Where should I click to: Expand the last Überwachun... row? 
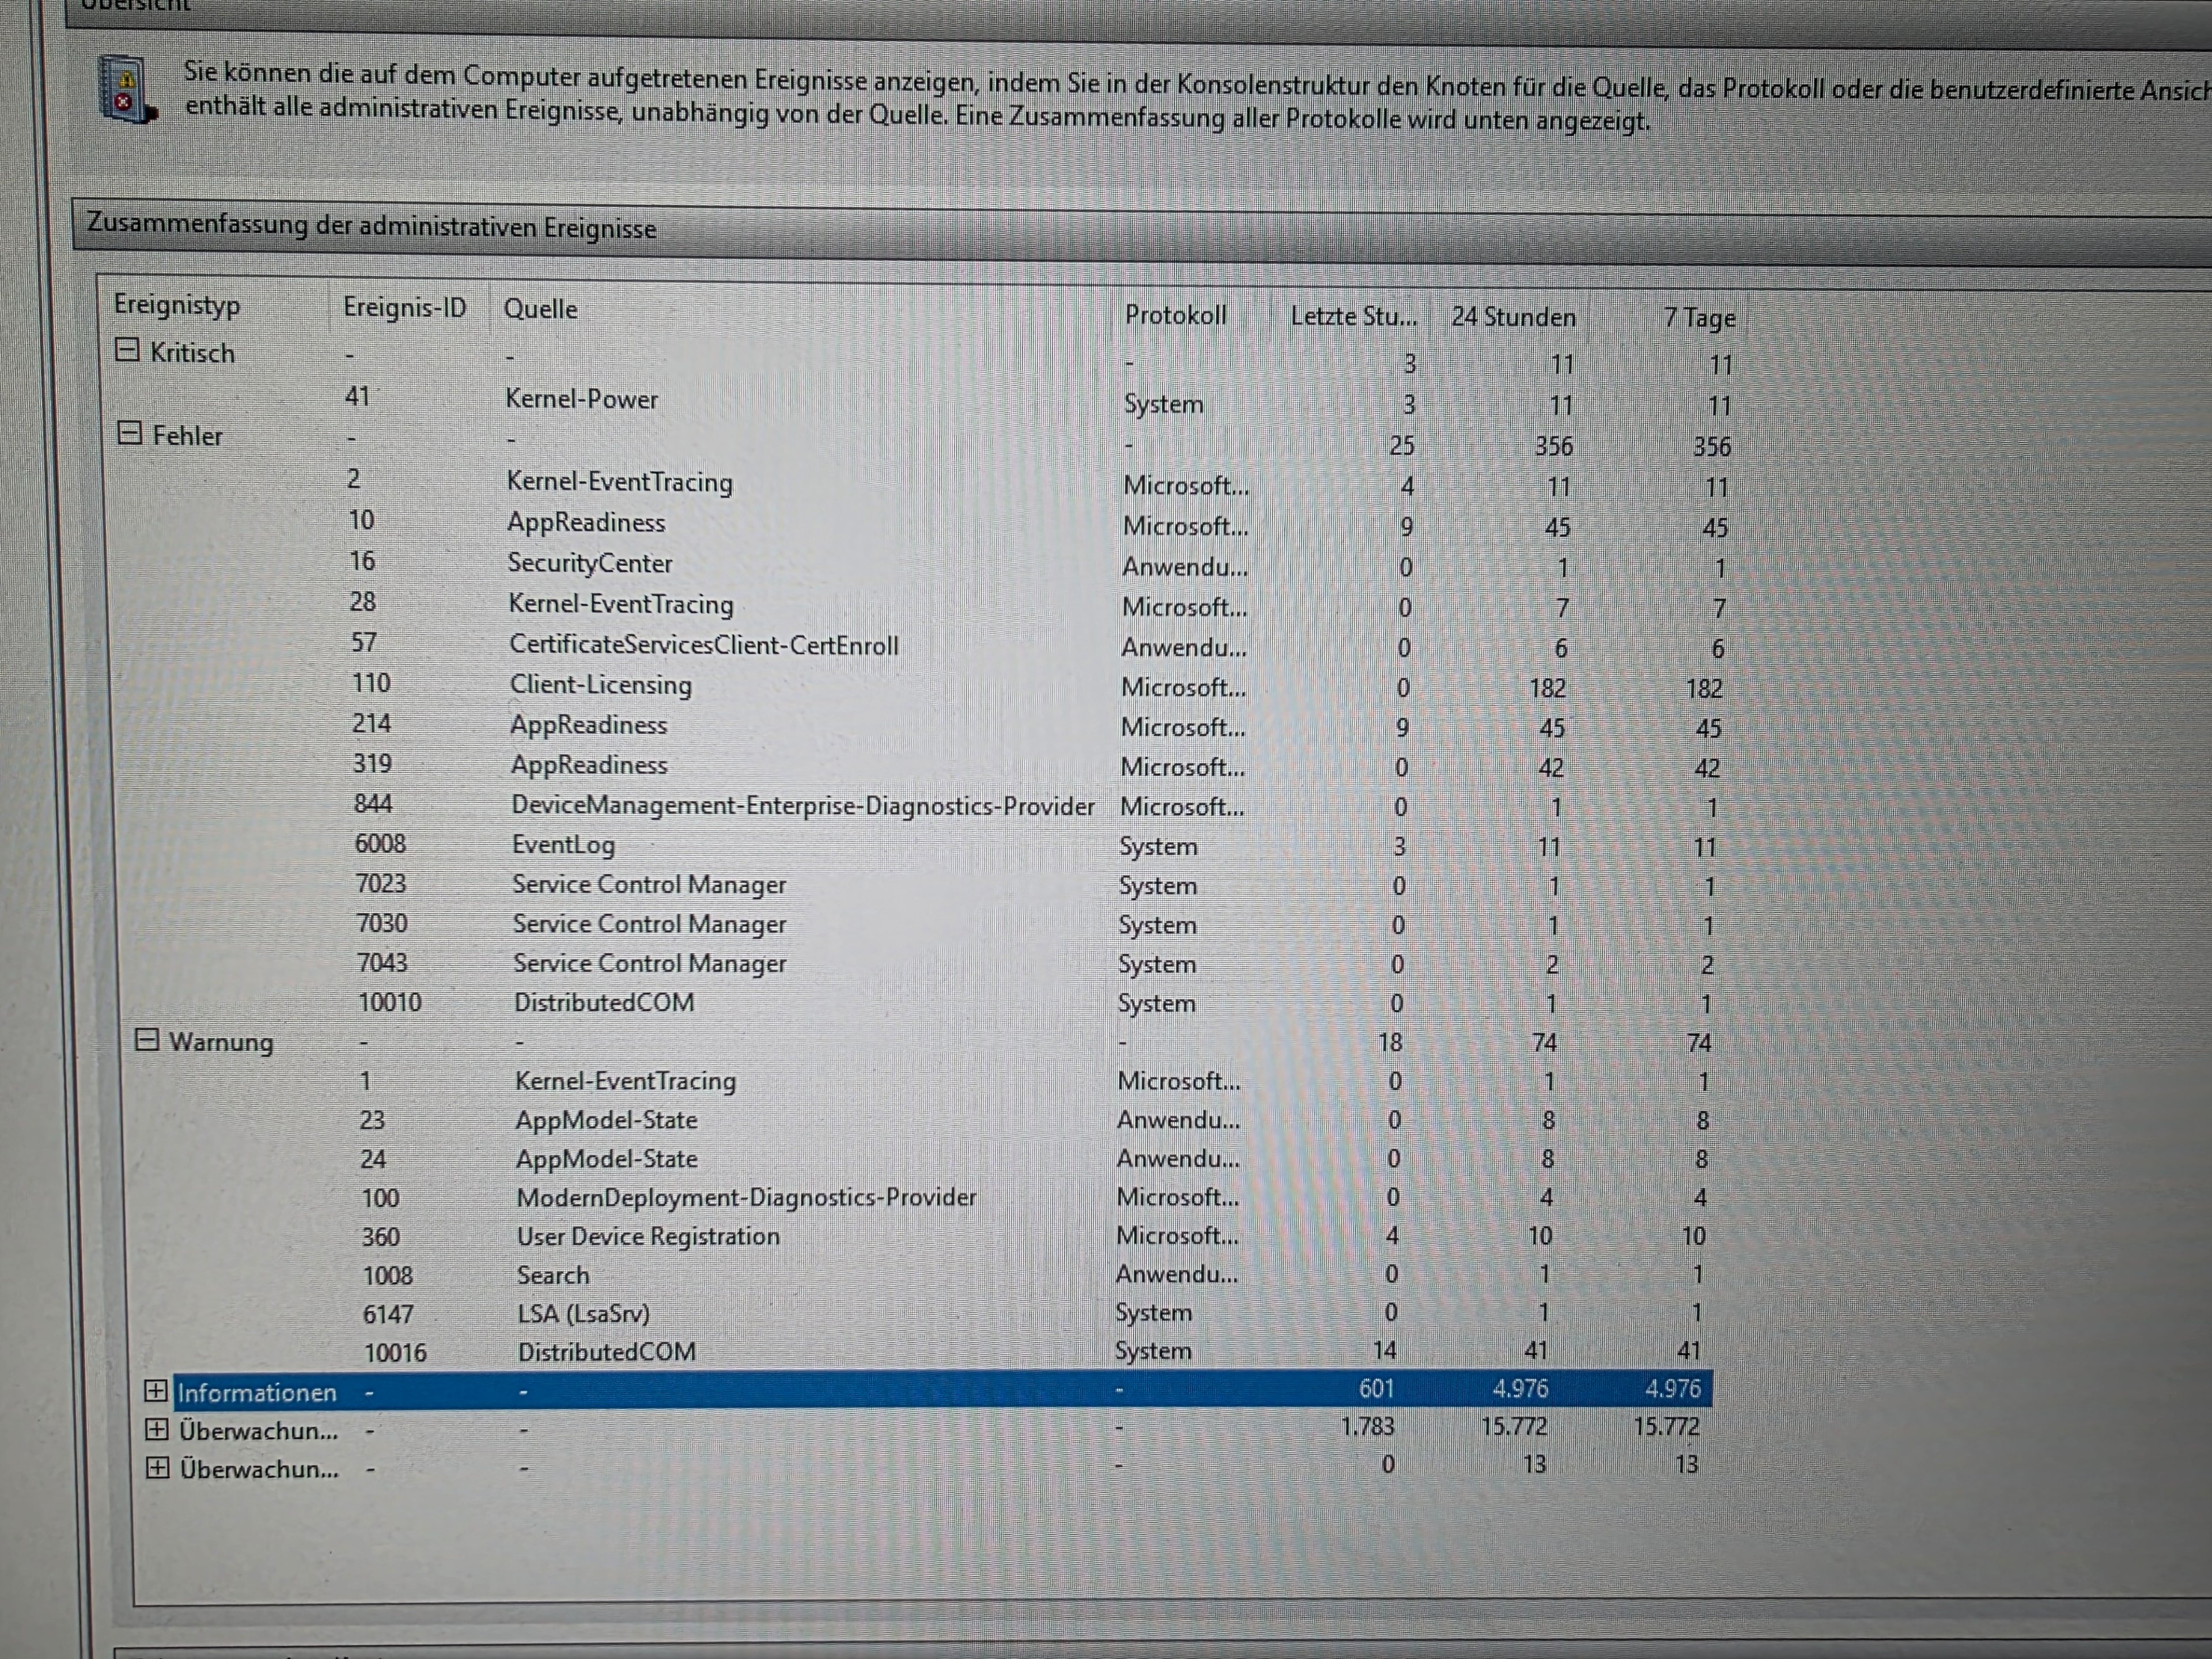tap(157, 1468)
